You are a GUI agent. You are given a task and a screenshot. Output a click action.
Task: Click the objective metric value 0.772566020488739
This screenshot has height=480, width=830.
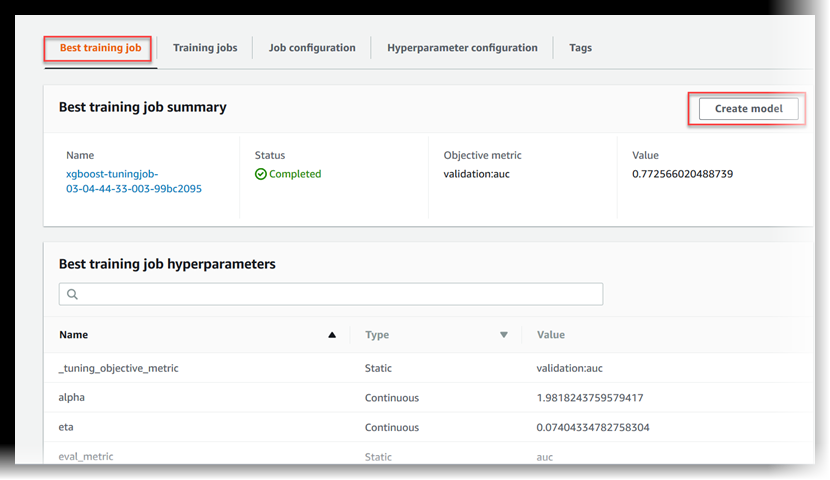tap(682, 174)
